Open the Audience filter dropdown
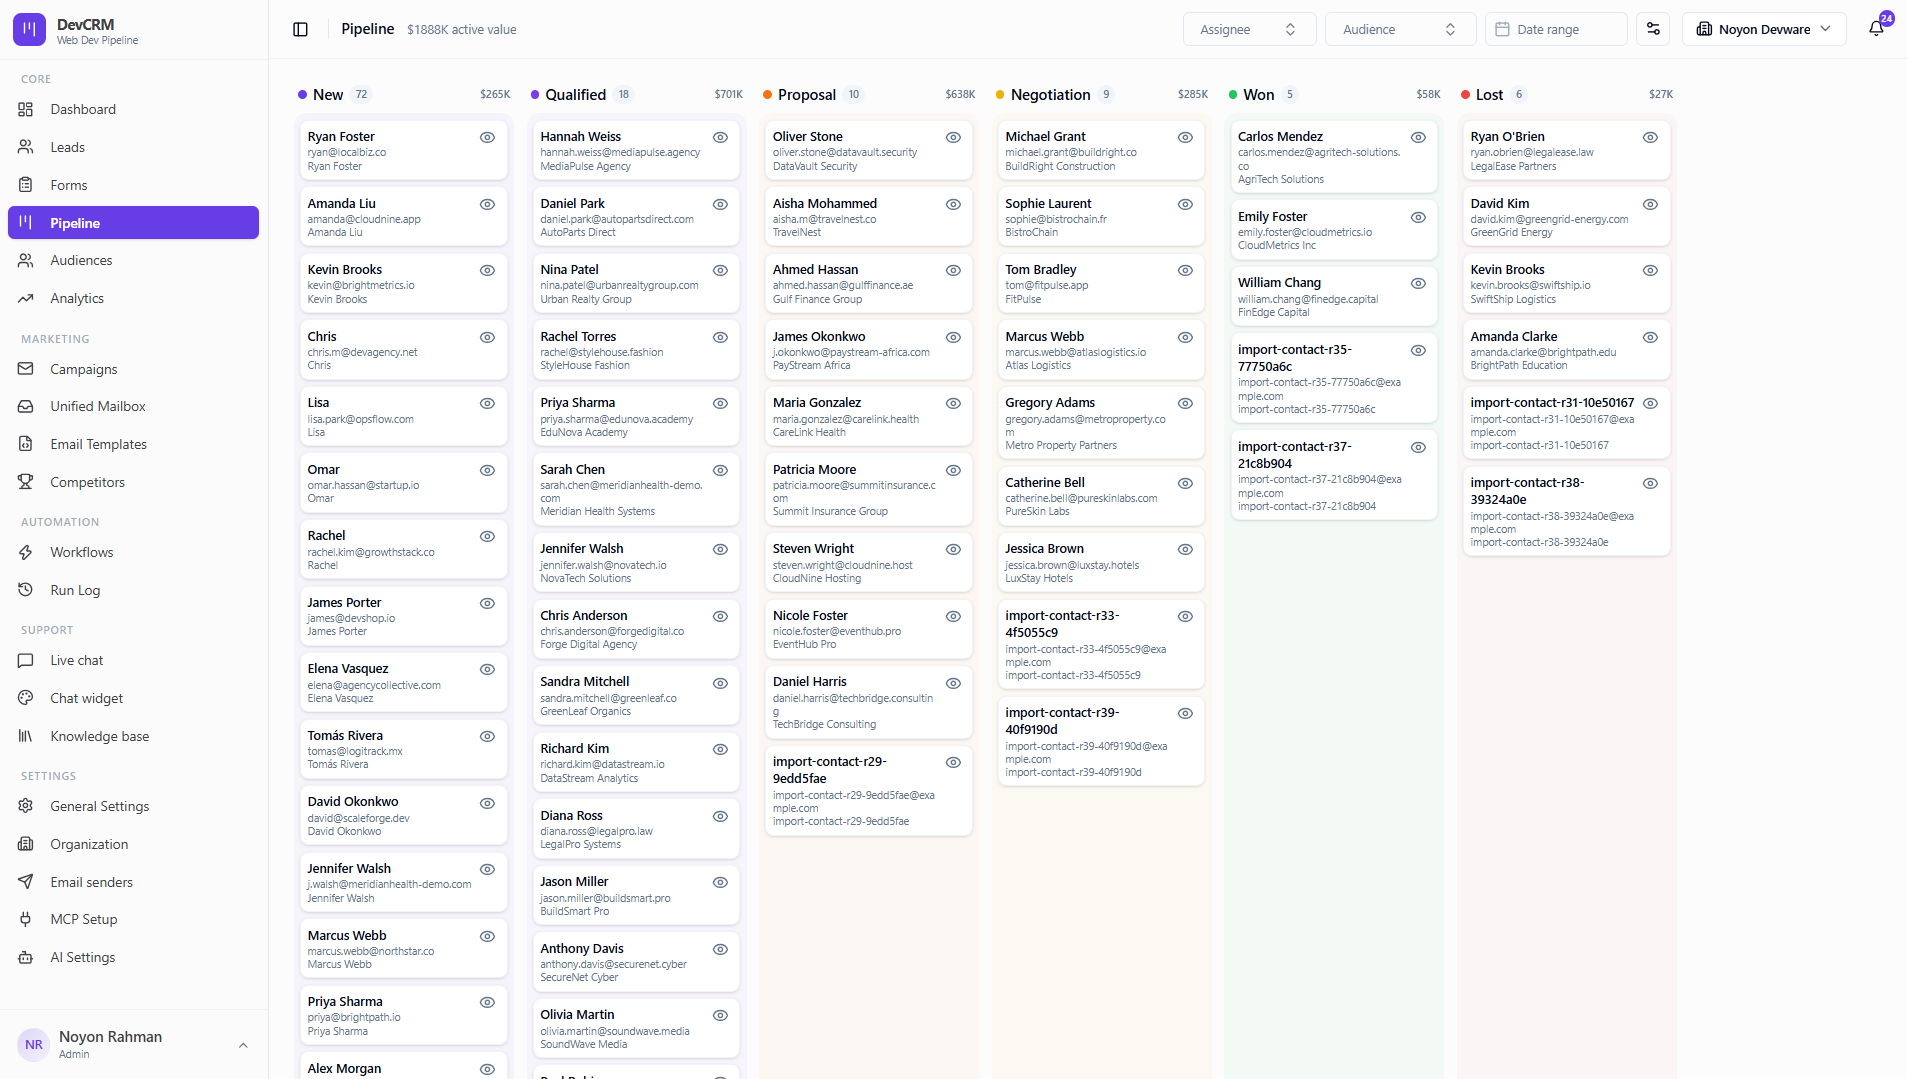This screenshot has height=1079, width=1907. (1400, 29)
